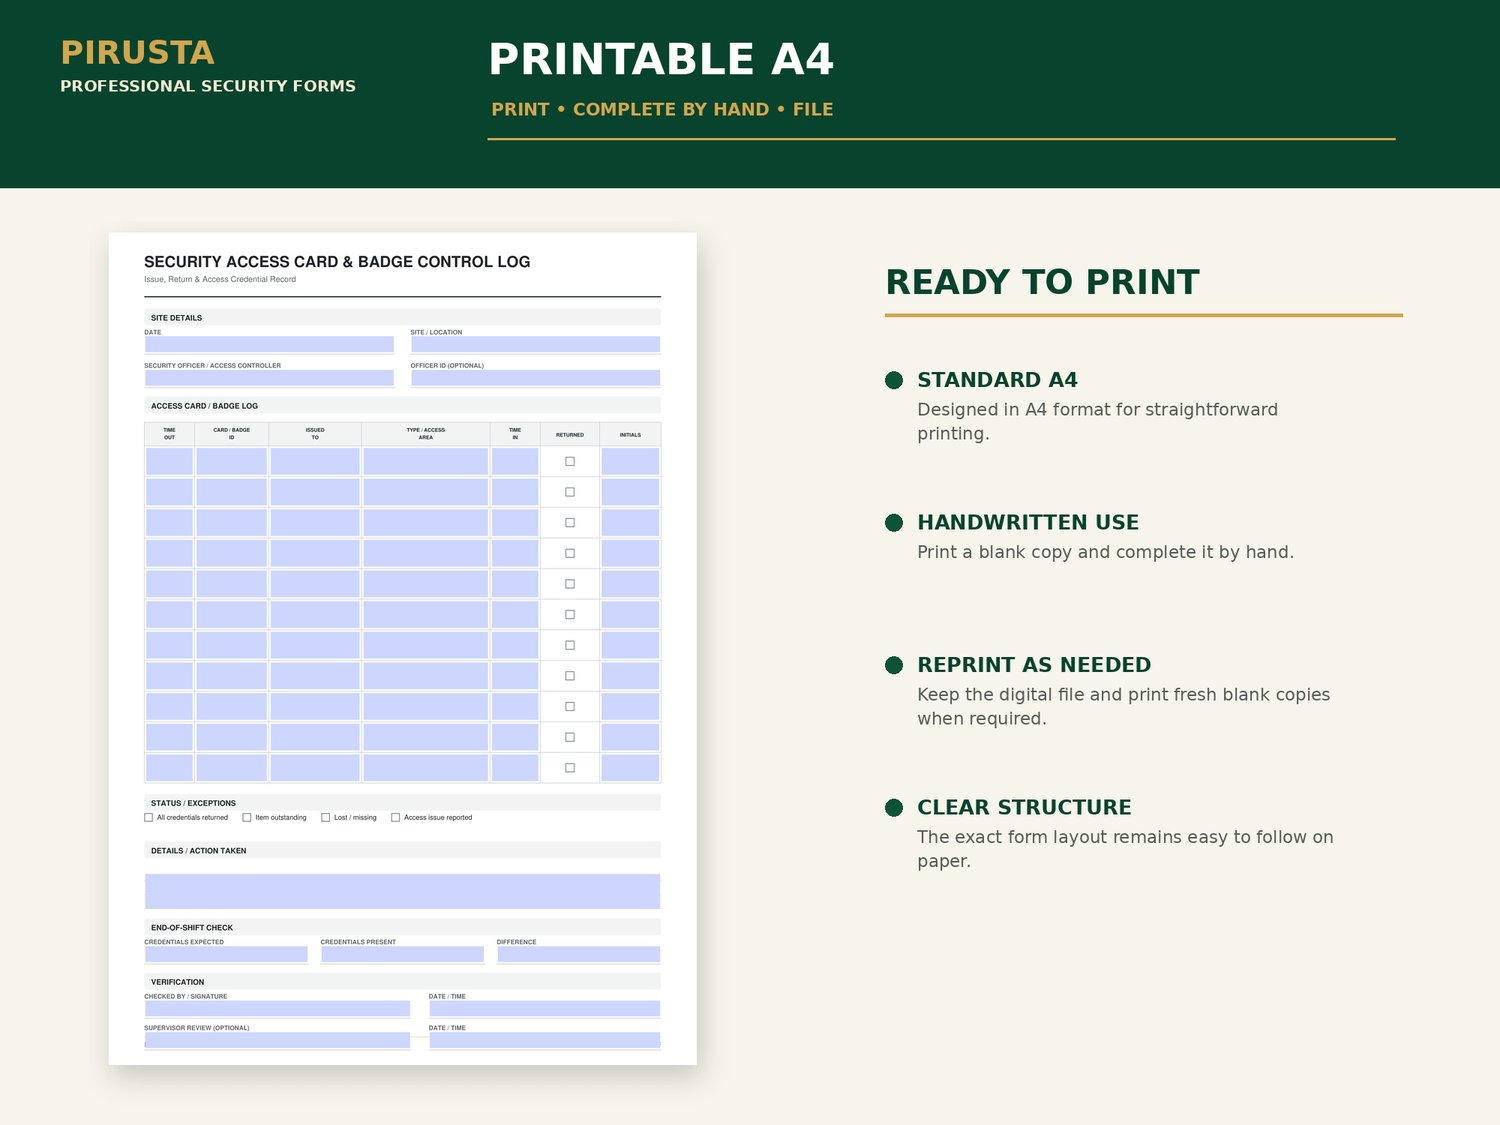The image size is (1500, 1125).
Task: Tick Returned checkbox in the bottom log row
Action: pos(570,768)
